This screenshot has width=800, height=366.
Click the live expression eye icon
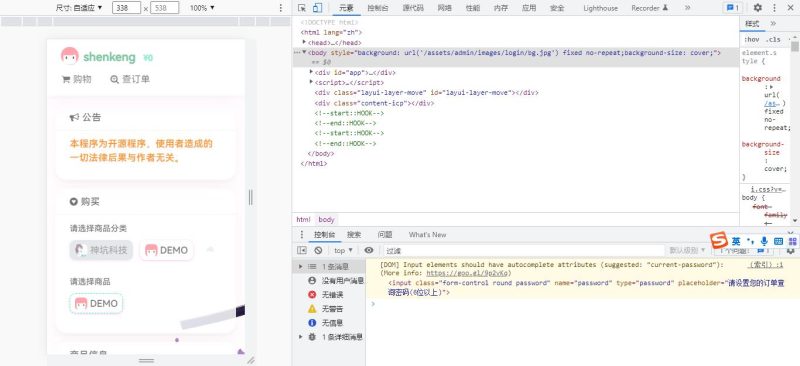pyautogui.click(x=369, y=250)
